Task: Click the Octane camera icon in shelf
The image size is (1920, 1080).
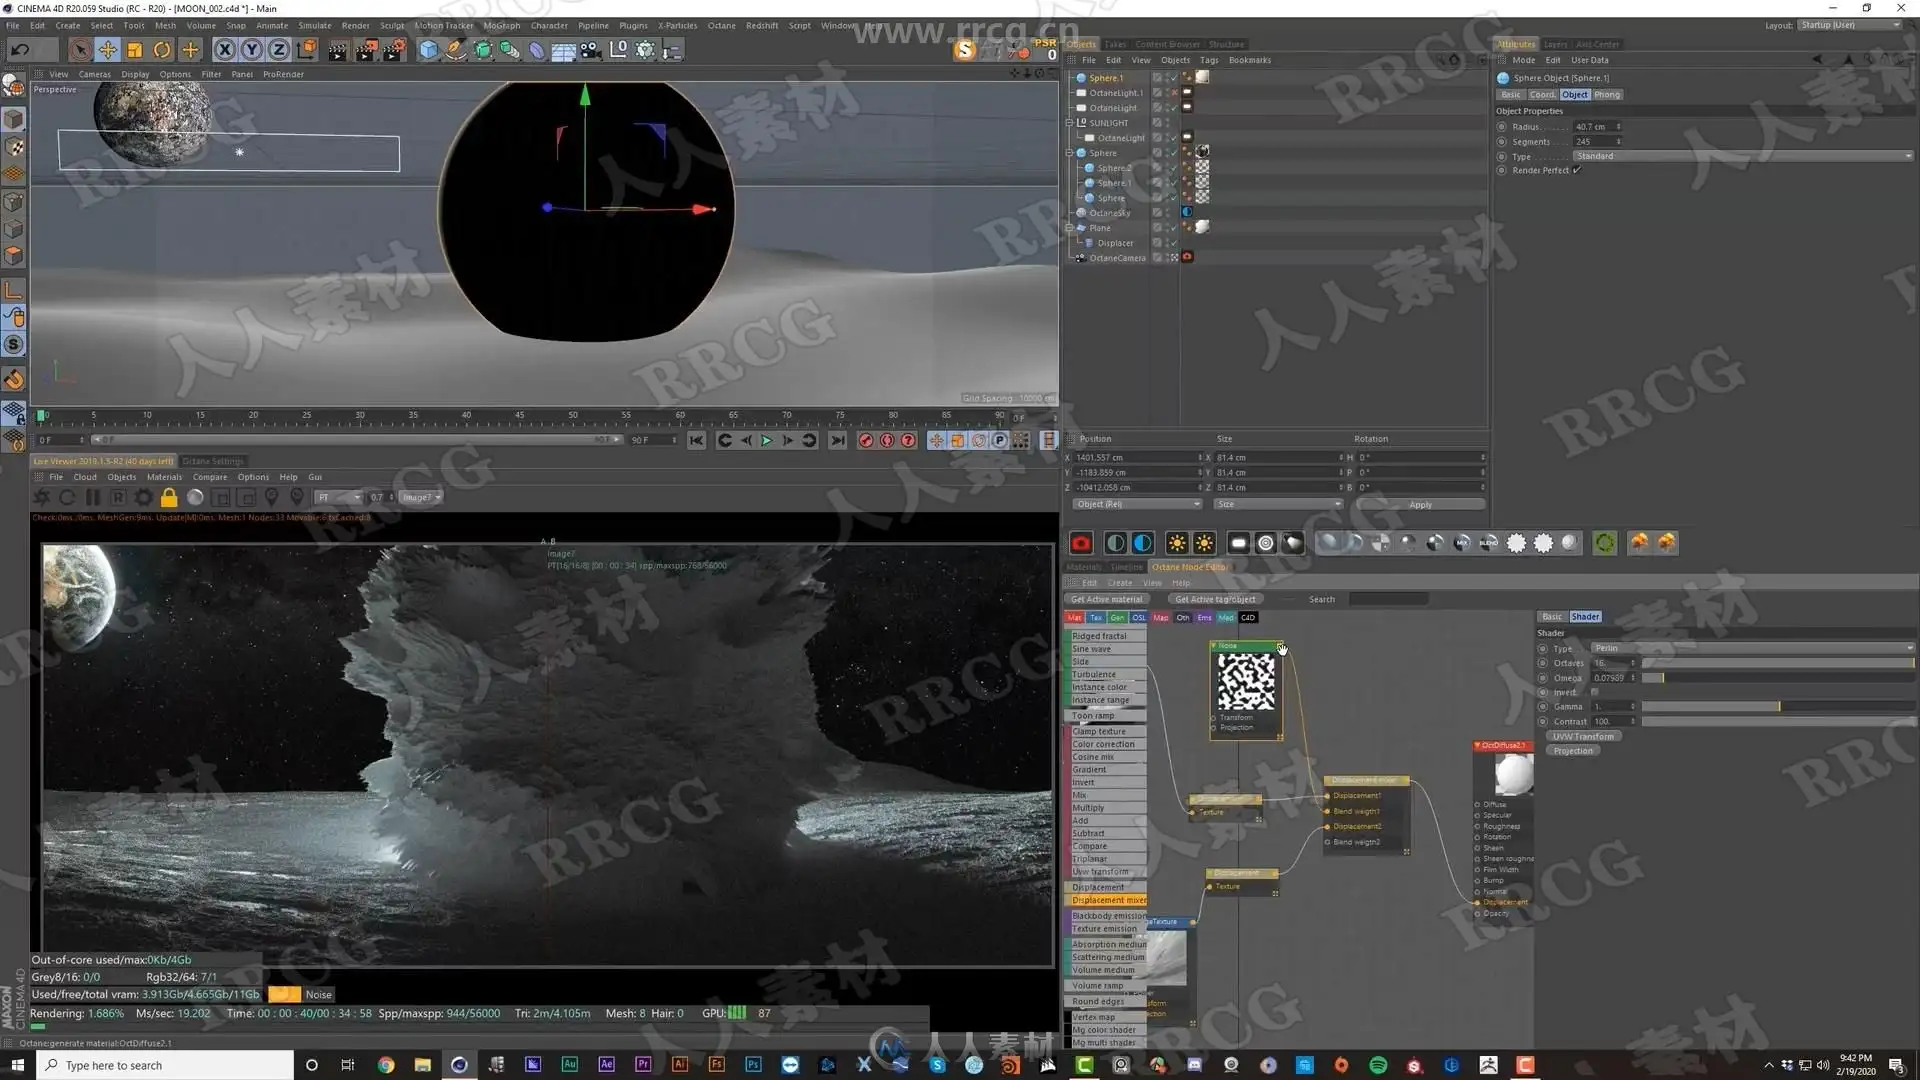Action: click(x=1081, y=543)
